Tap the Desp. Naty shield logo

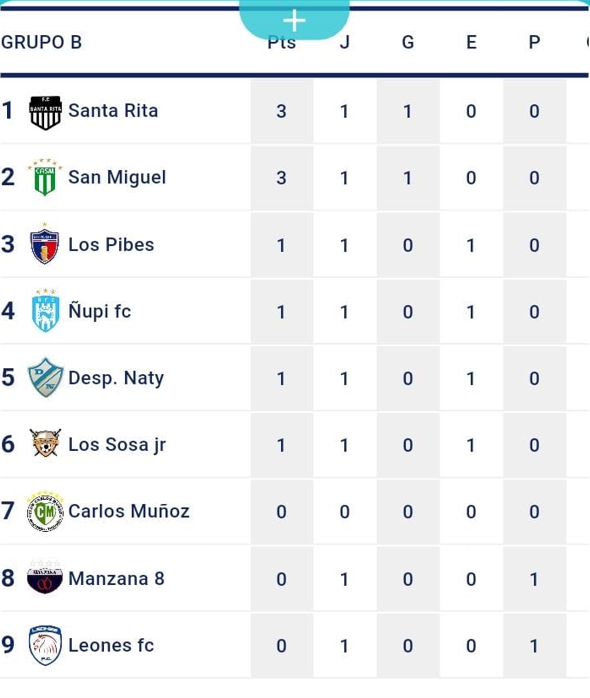tap(45, 377)
